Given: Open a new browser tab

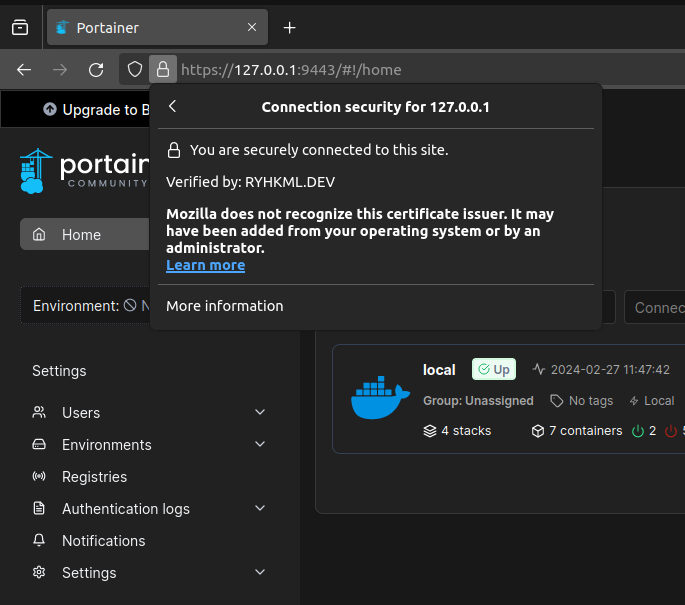Looking at the screenshot, I should coord(289,28).
